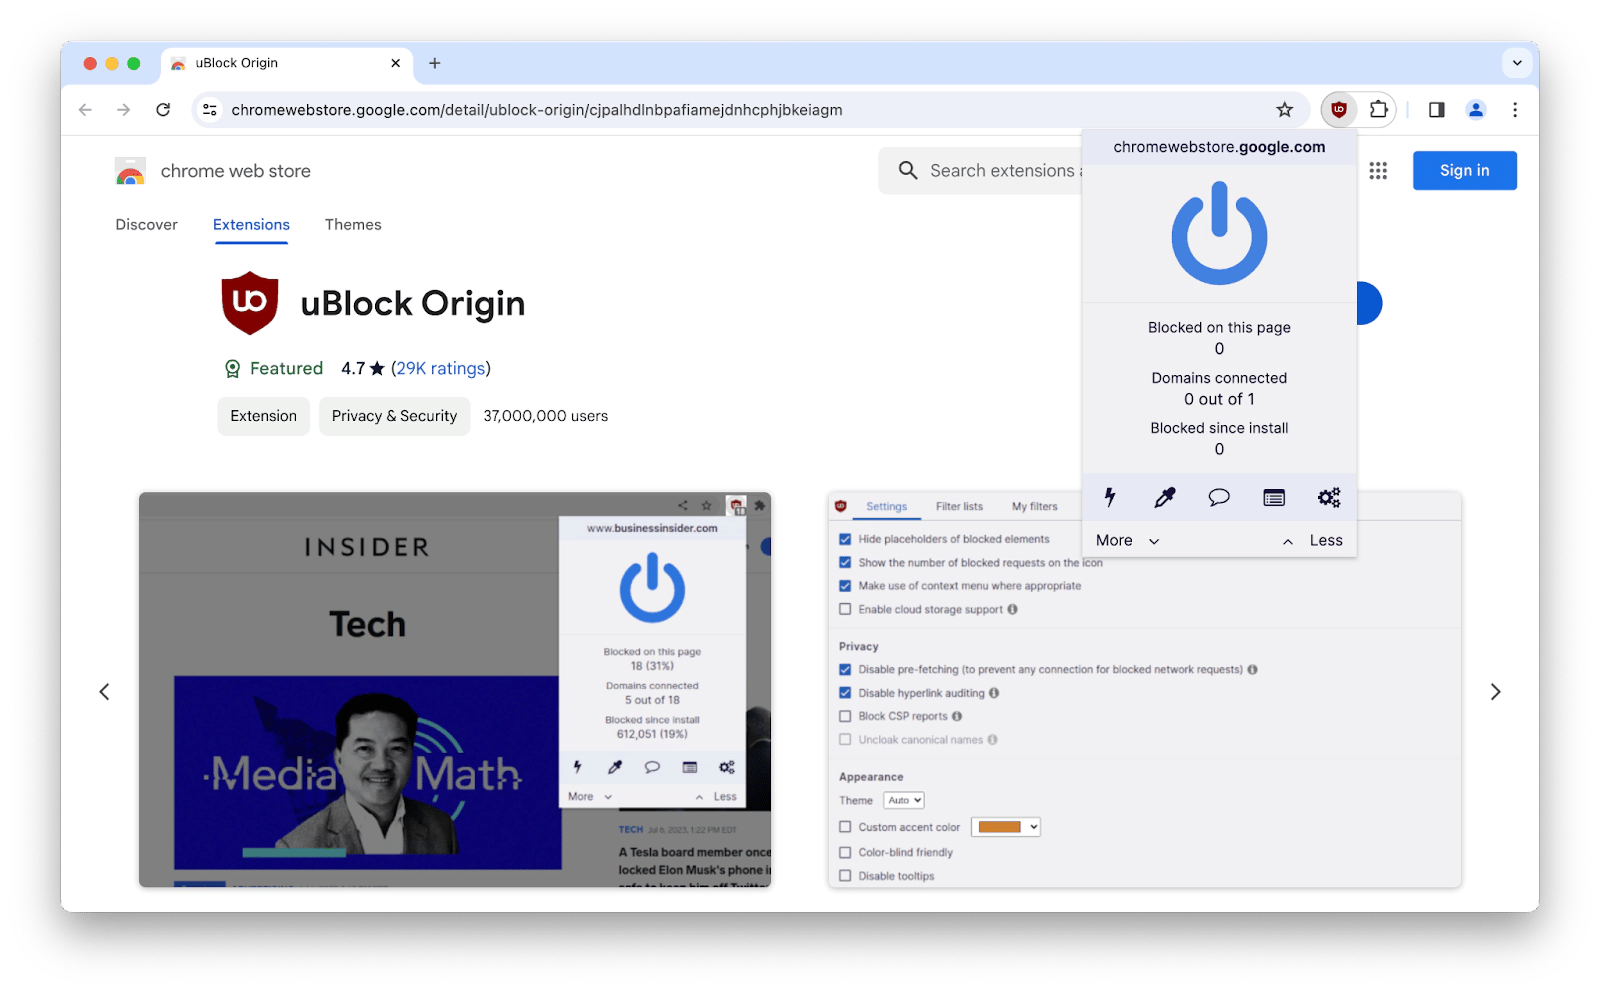The width and height of the screenshot is (1600, 992).
Task: Click info icon beside cloud storage support
Action: pyautogui.click(x=1012, y=609)
